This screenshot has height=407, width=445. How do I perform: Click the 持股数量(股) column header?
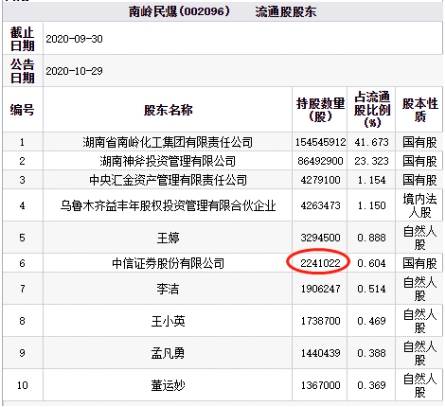point(320,110)
